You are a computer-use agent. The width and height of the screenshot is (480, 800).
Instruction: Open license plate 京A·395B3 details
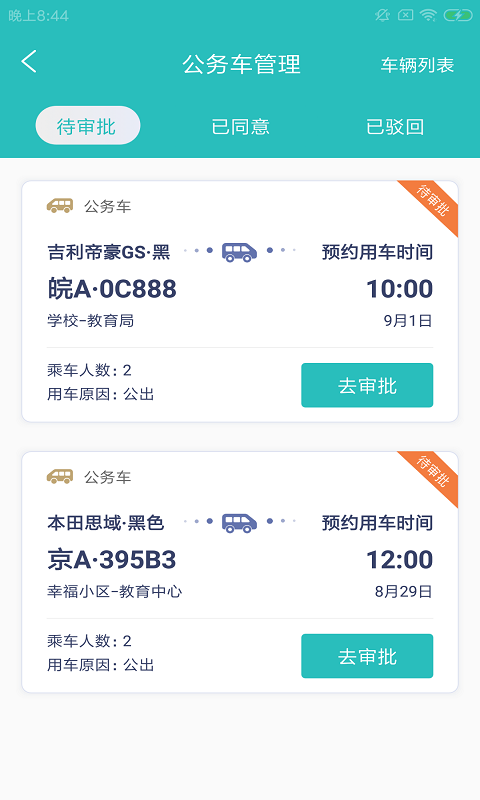[112, 560]
